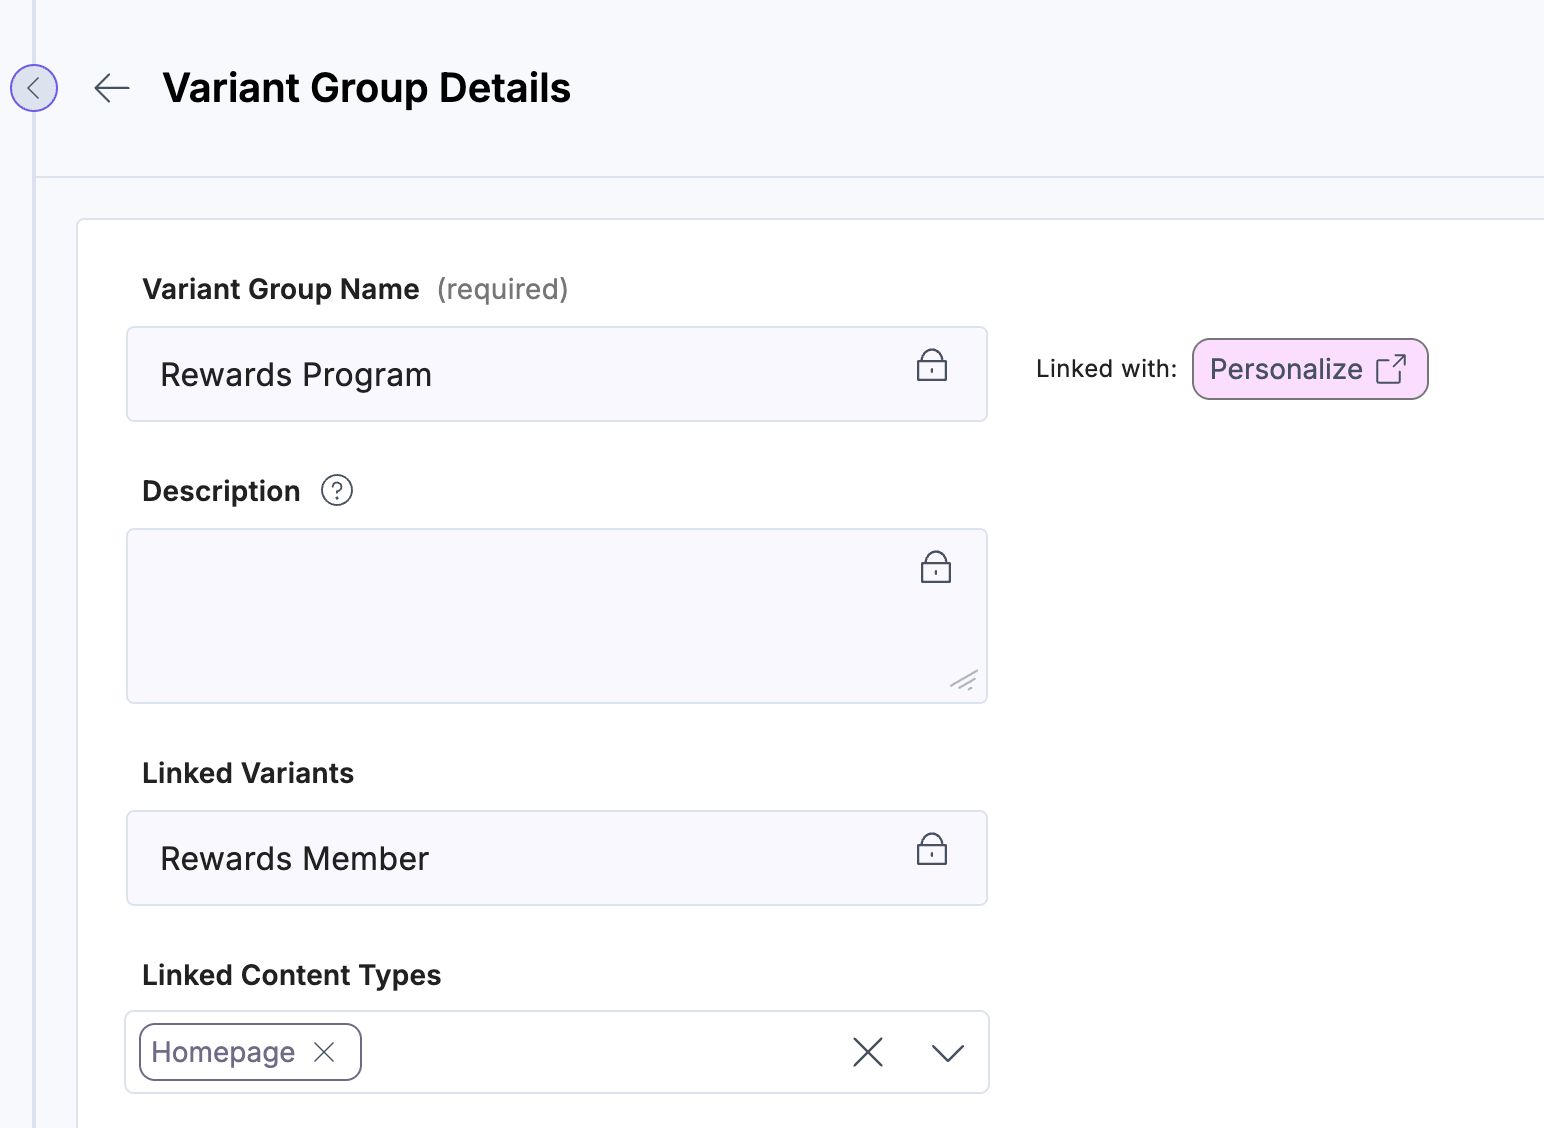Clear all selected Linked Content Types

click(867, 1052)
